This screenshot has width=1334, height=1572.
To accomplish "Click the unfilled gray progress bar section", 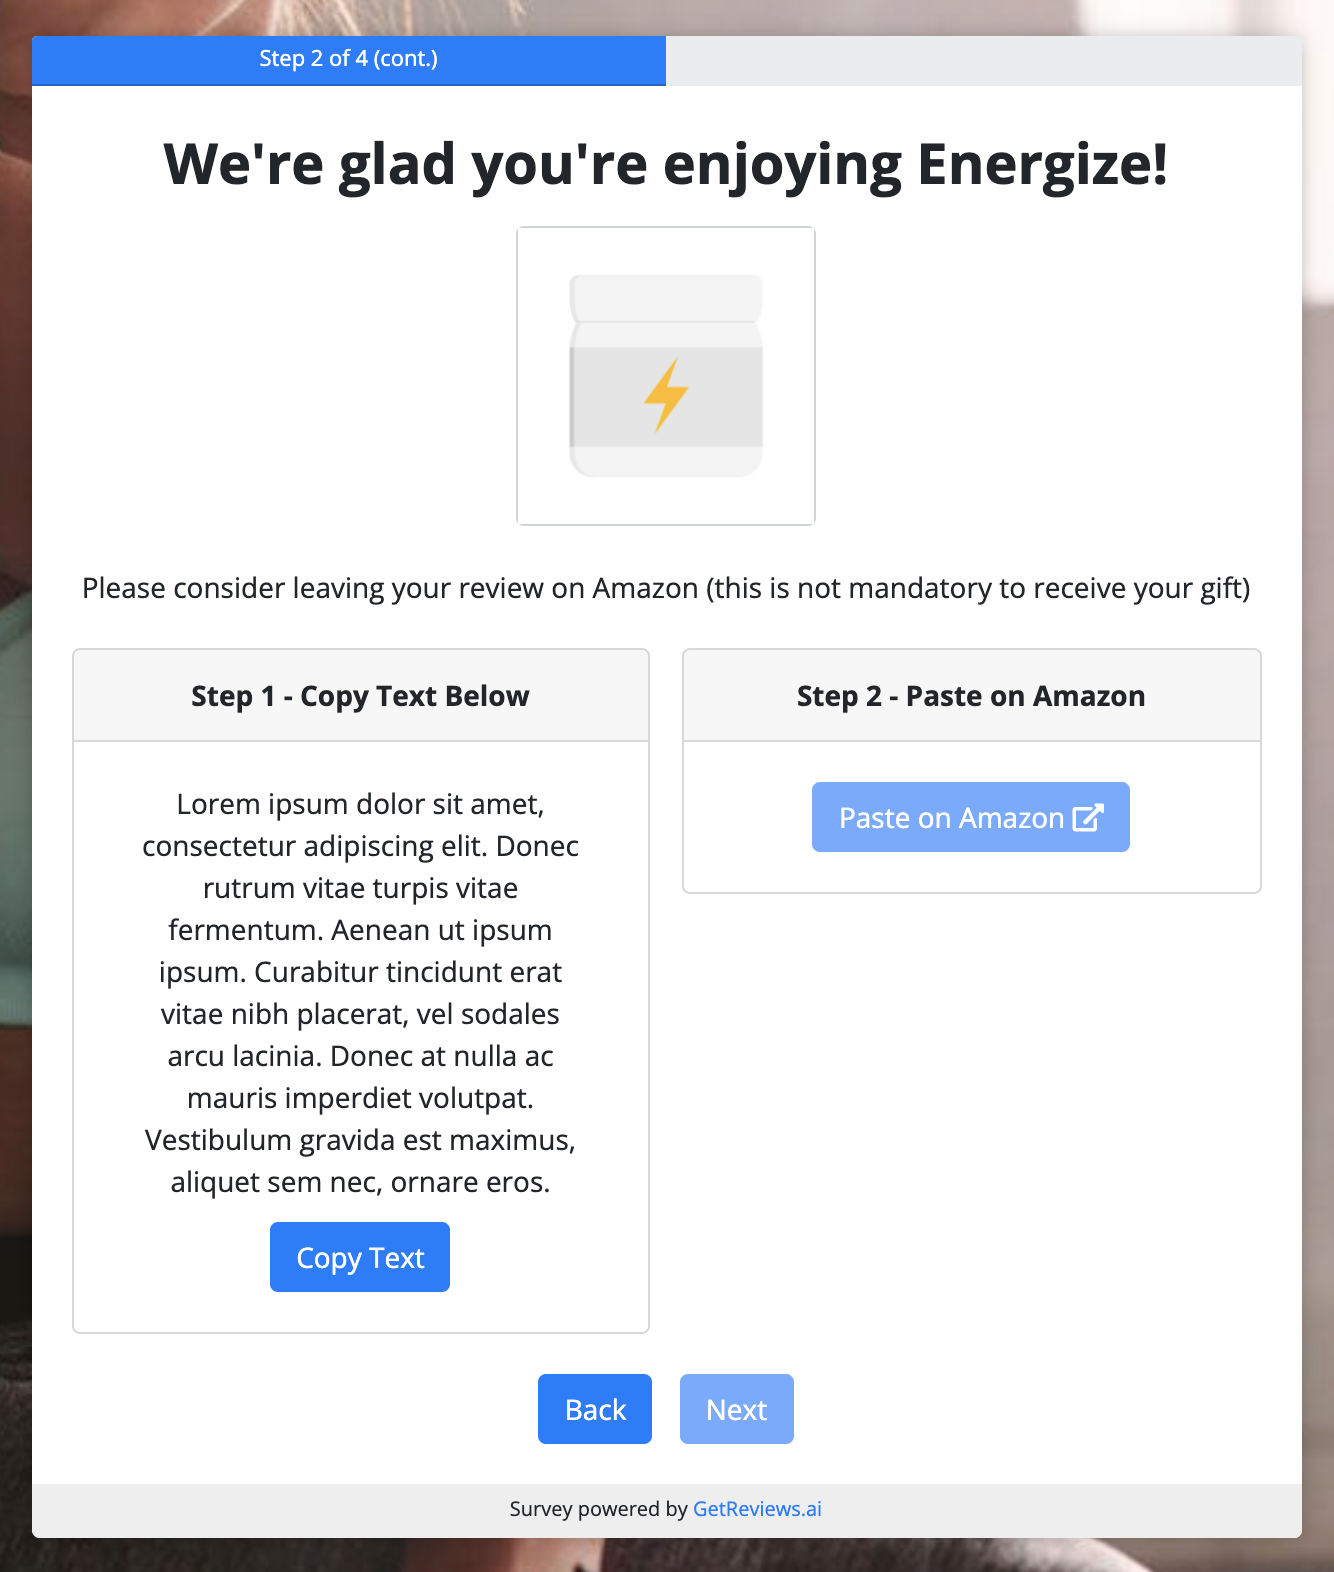I will pyautogui.click(x=984, y=60).
